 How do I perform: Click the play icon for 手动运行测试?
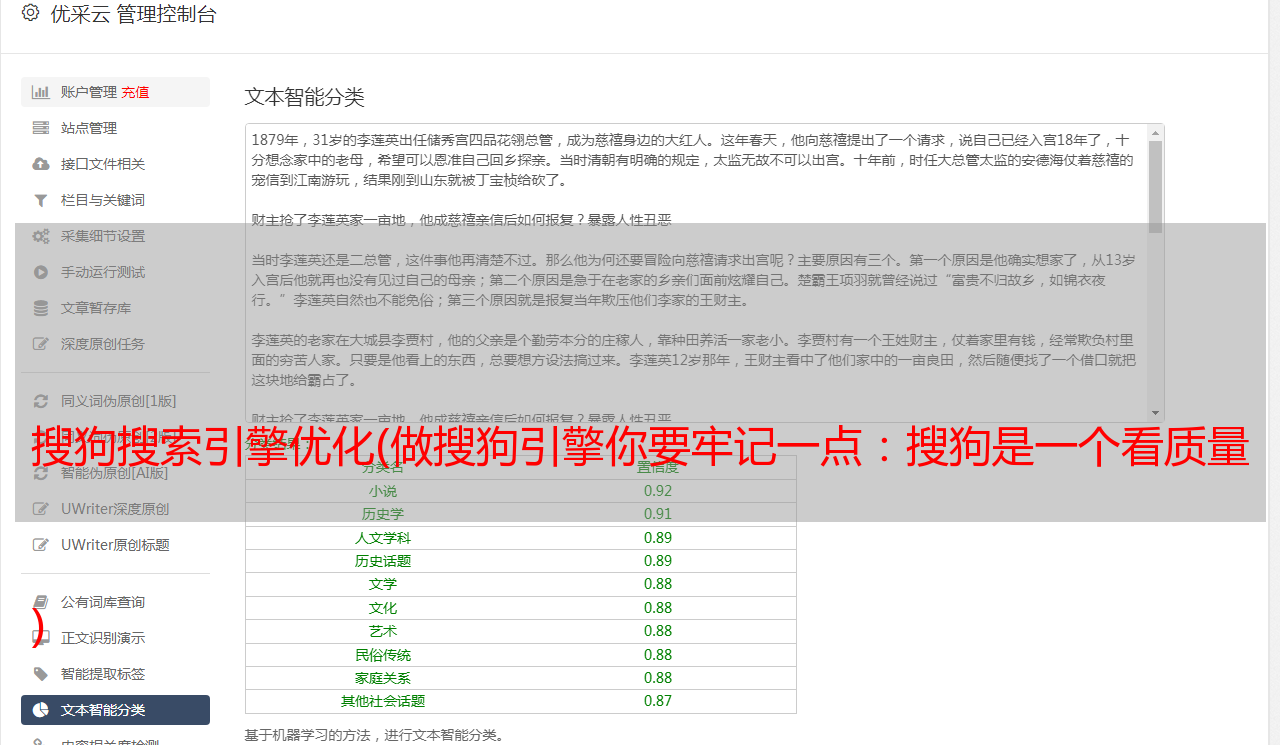[41, 272]
